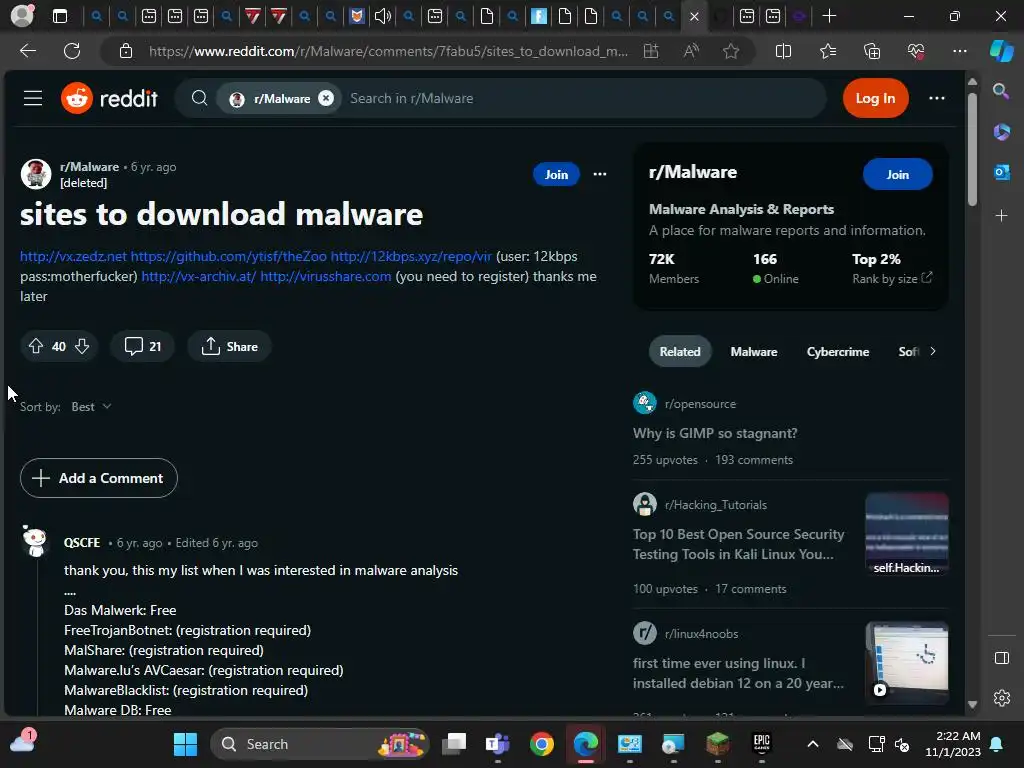Open the Minecraft taskbar icon
1024x768 pixels.
pos(717,744)
